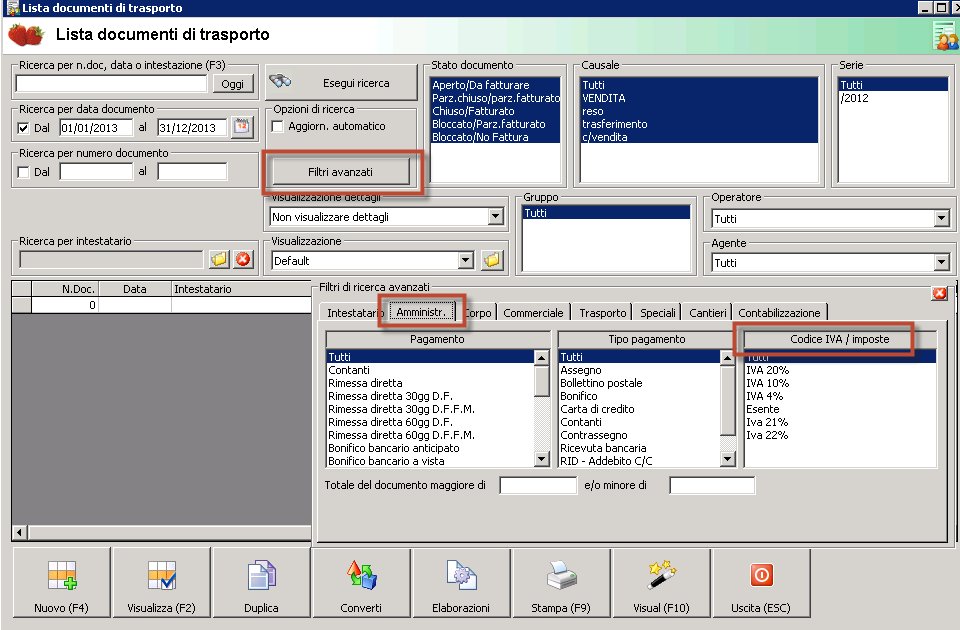Select Chiuso/Fatturato in Stato documento

[x=495, y=111]
